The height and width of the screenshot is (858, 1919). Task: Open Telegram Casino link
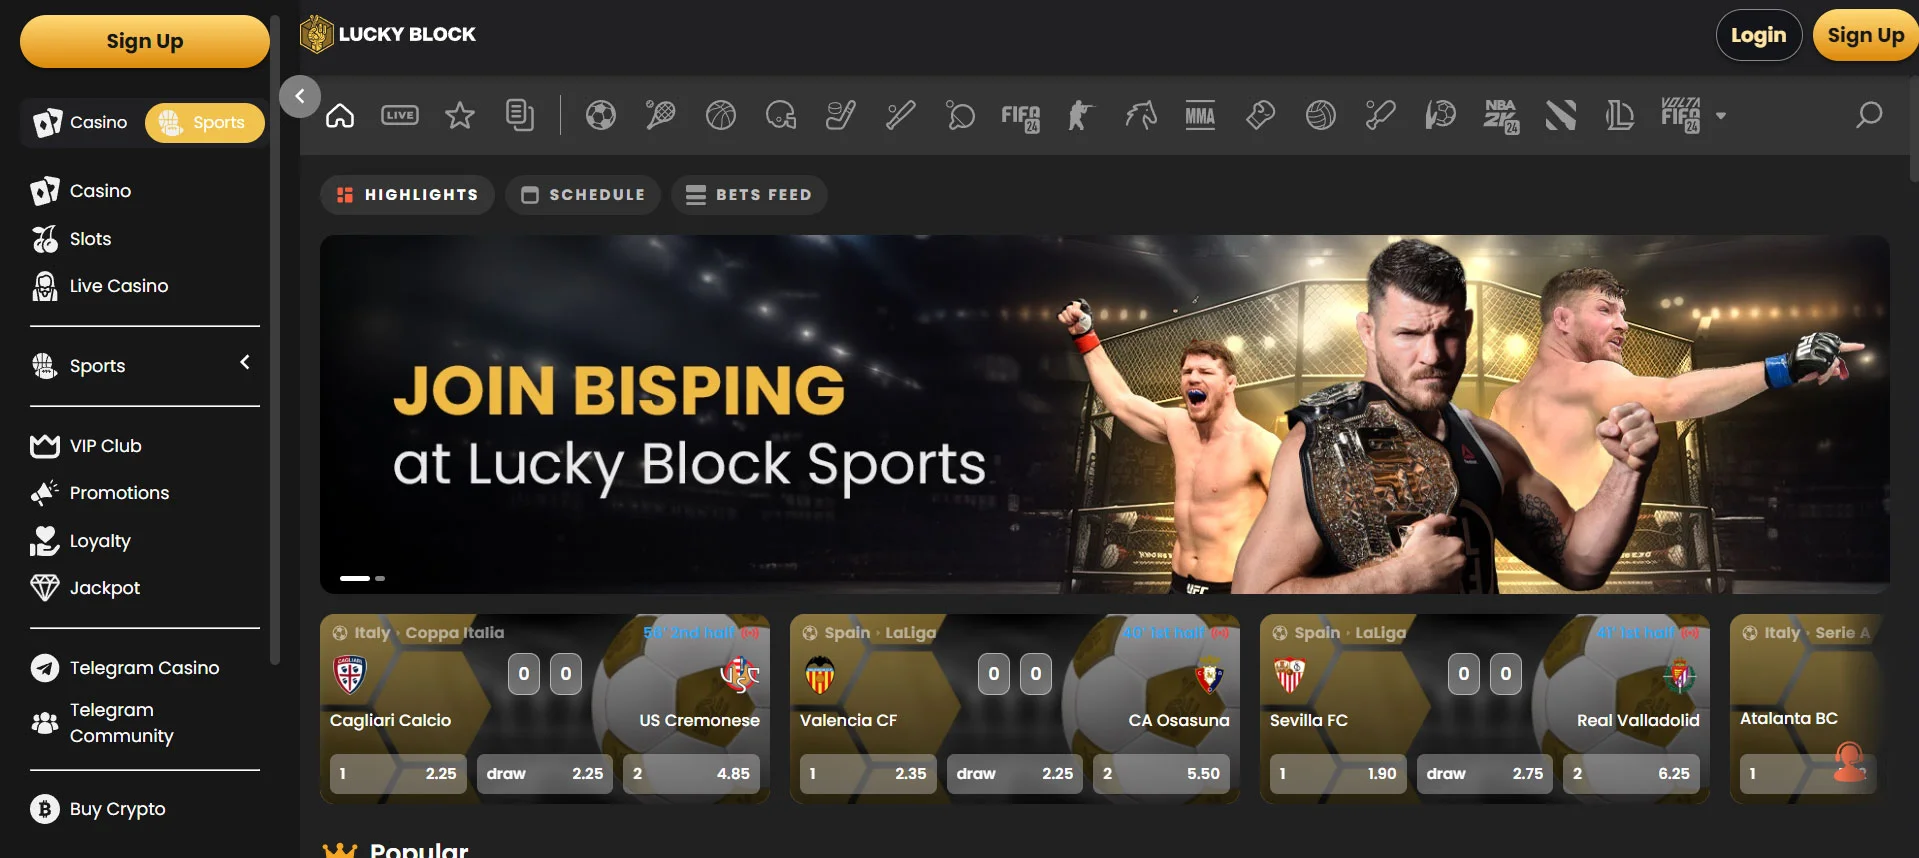pyautogui.click(x=125, y=668)
